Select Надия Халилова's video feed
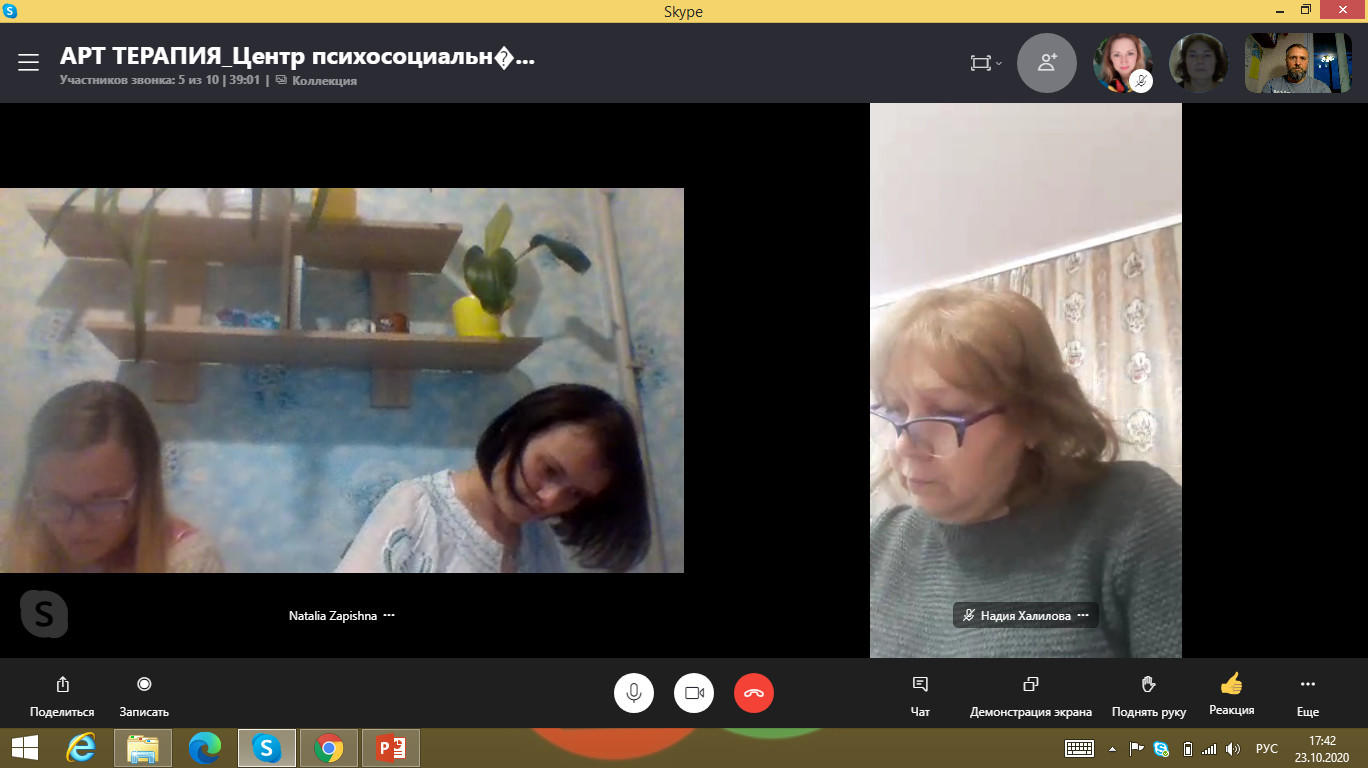This screenshot has height=768, width=1368. coord(1026,380)
